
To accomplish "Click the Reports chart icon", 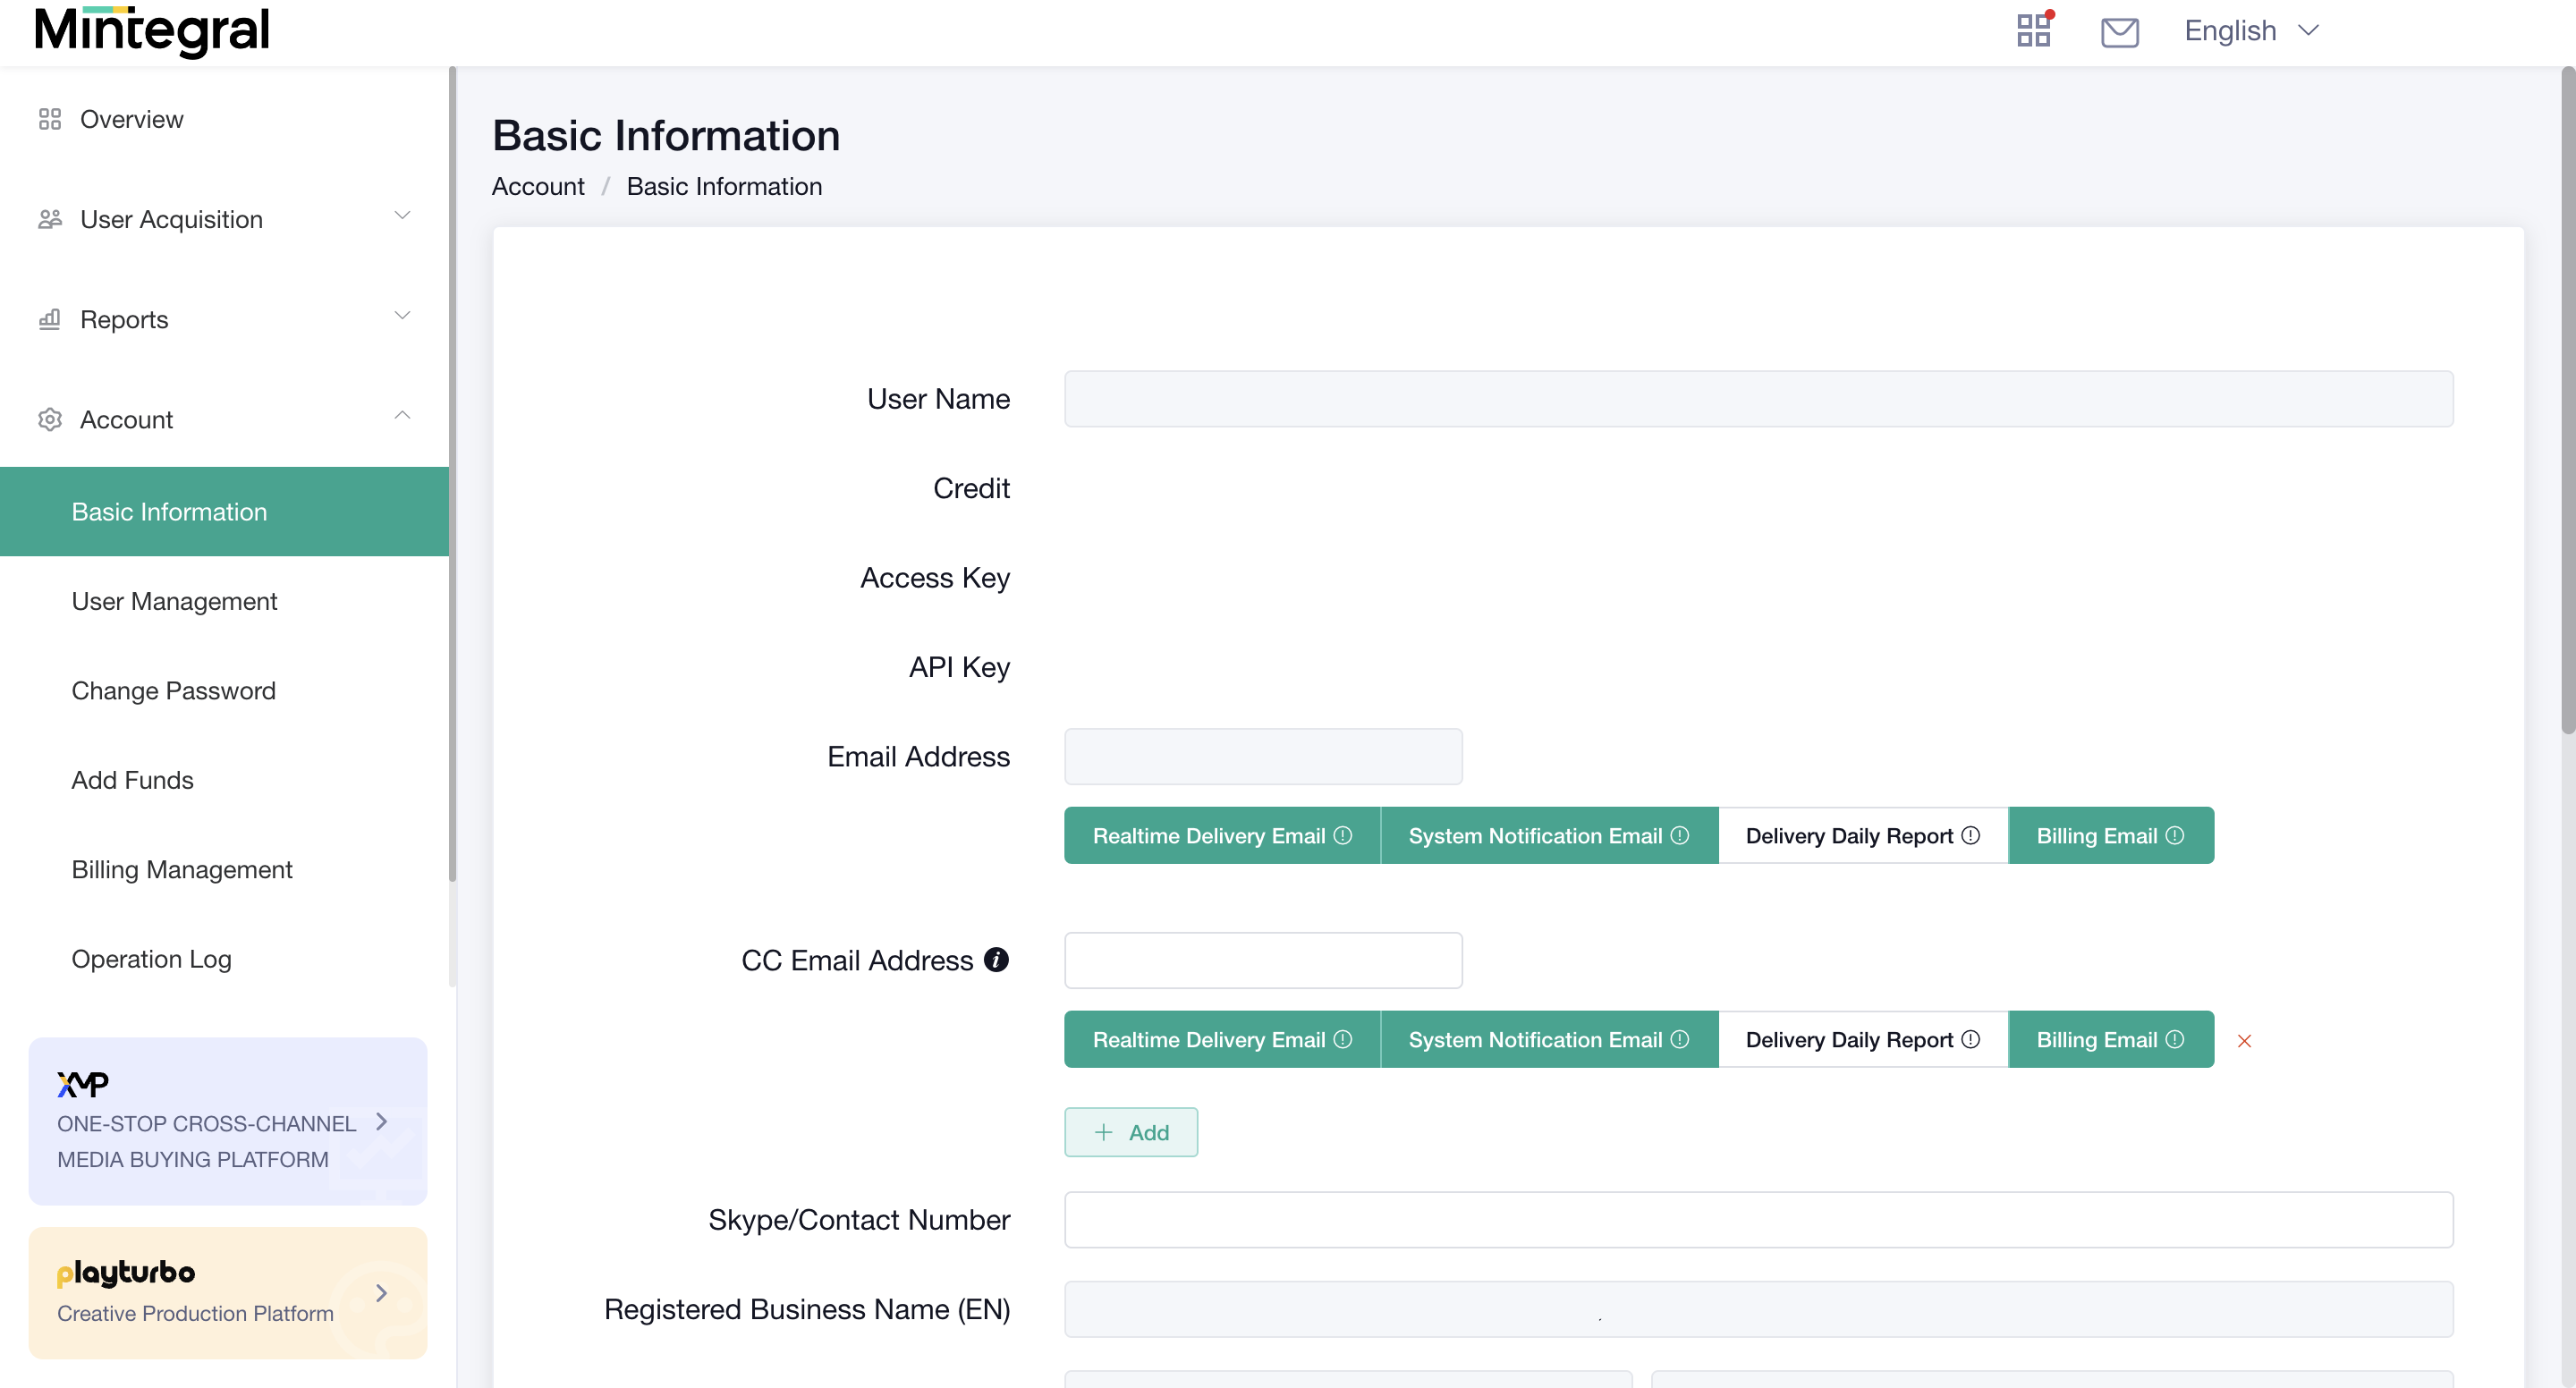I will [x=50, y=318].
